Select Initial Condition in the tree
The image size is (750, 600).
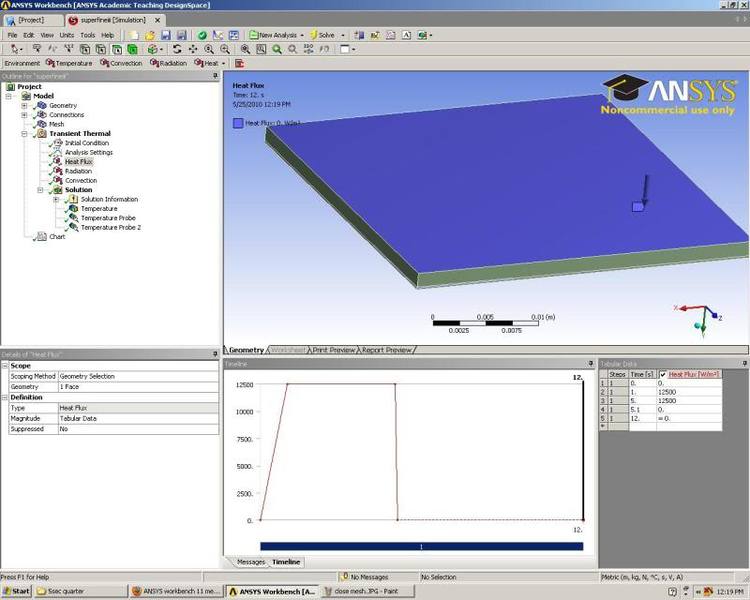pos(87,143)
